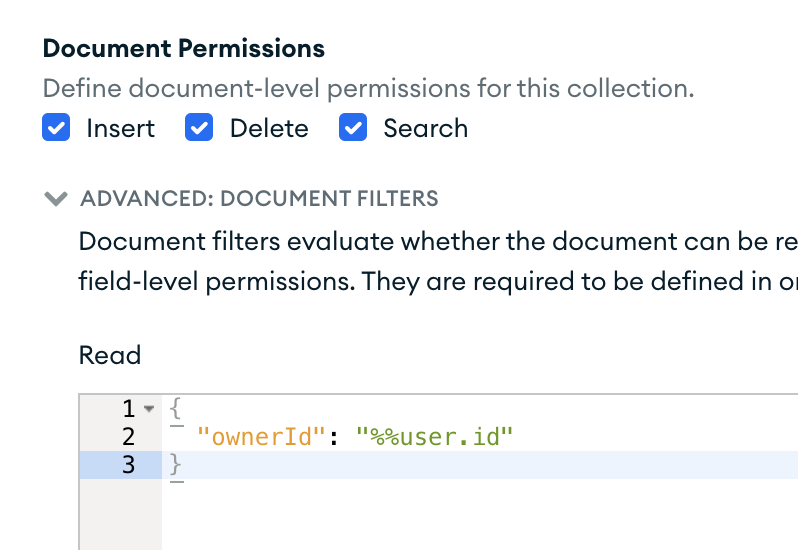The width and height of the screenshot is (798, 550).
Task: Click the Read filter label
Action: pyautogui.click(x=110, y=355)
